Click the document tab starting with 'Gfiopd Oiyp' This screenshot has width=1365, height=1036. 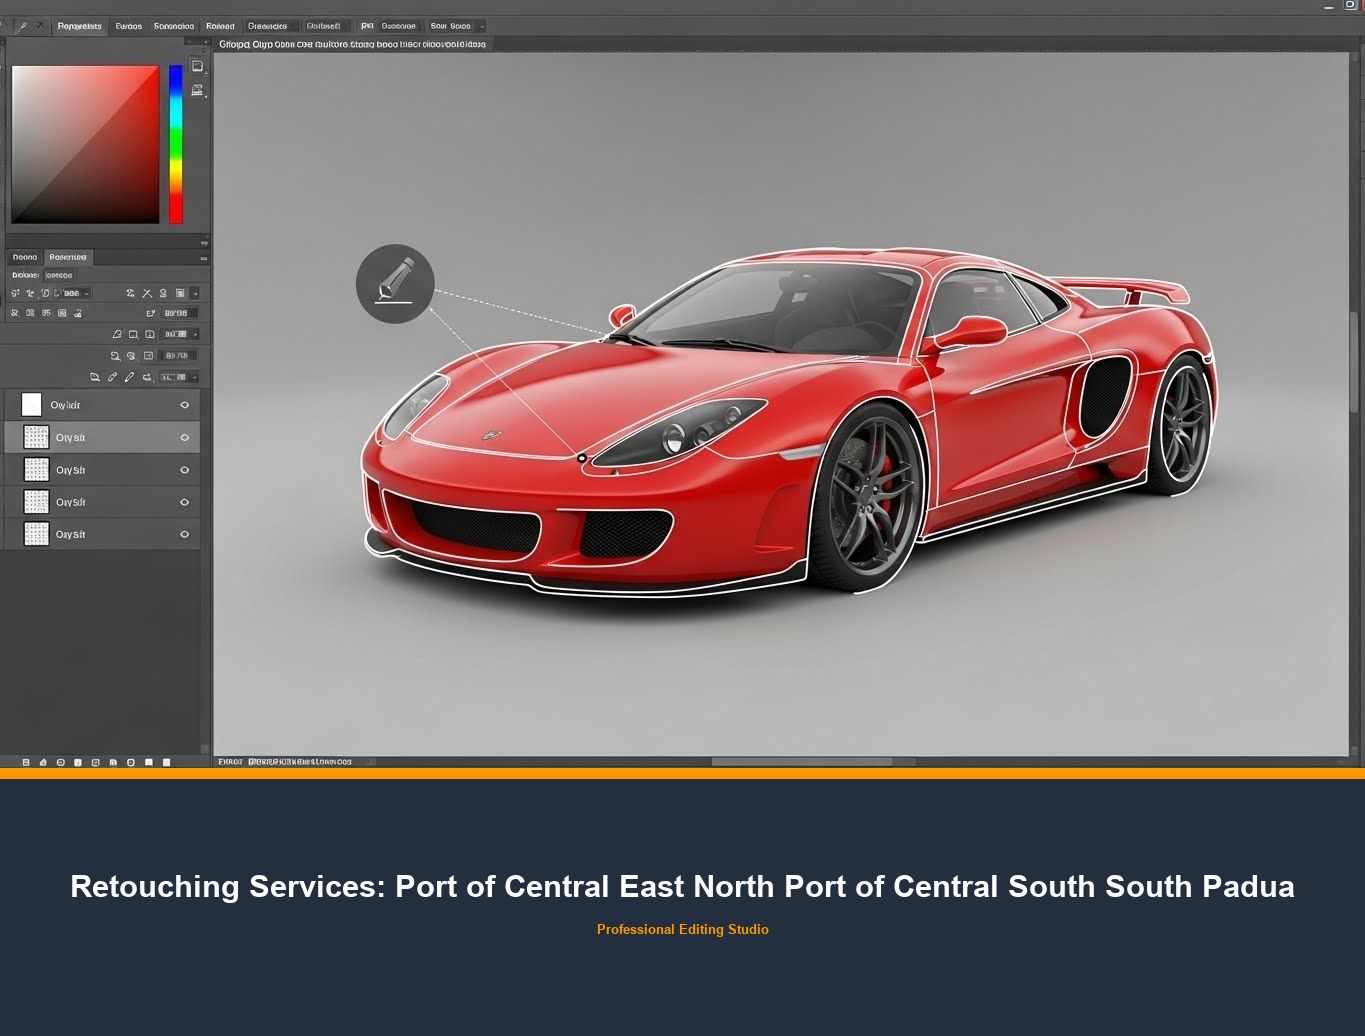[352, 45]
